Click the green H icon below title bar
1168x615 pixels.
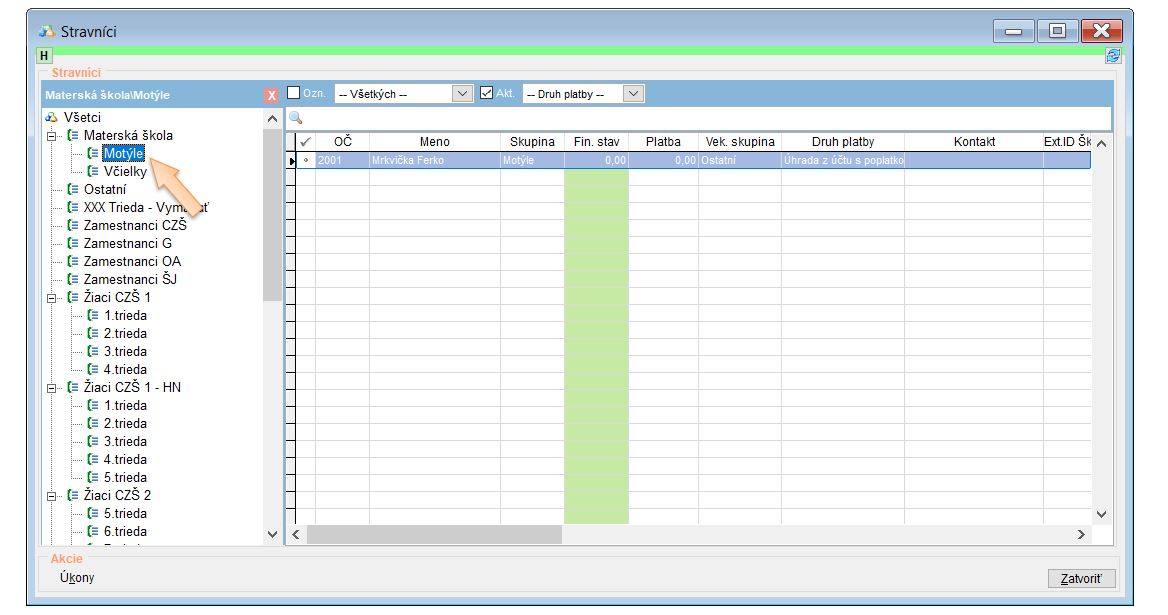44,56
